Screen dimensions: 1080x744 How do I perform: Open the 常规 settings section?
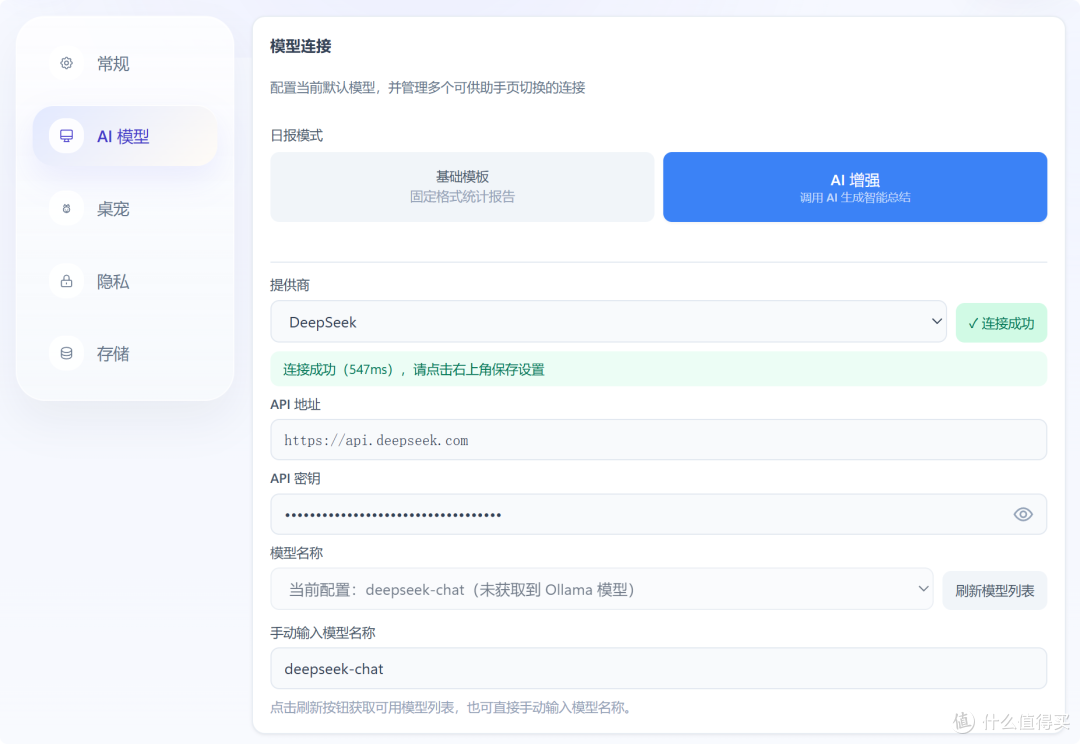pyautogui.click(x=125, y=63)
